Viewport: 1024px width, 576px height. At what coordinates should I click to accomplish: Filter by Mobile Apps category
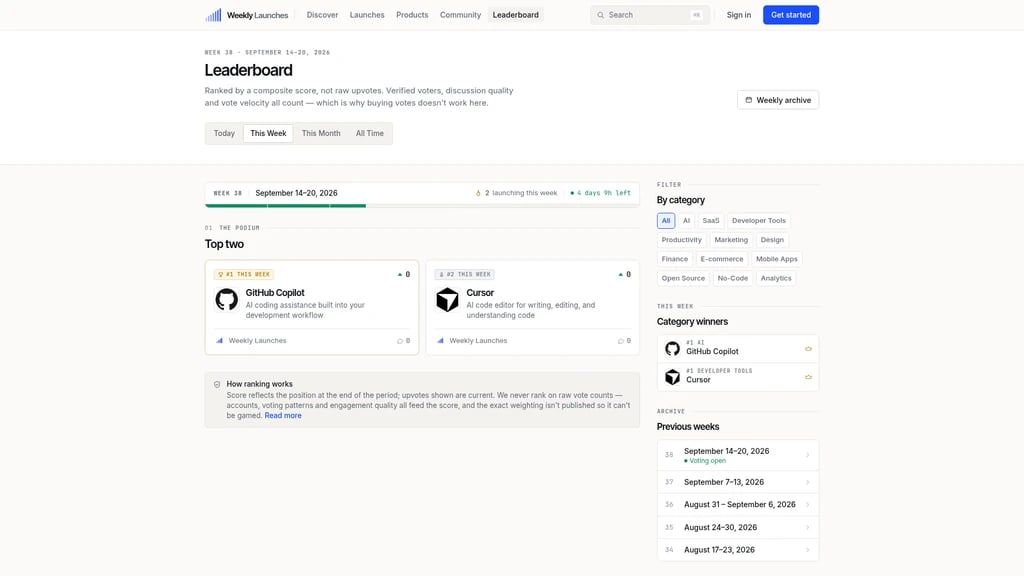(x=776, y=259)
